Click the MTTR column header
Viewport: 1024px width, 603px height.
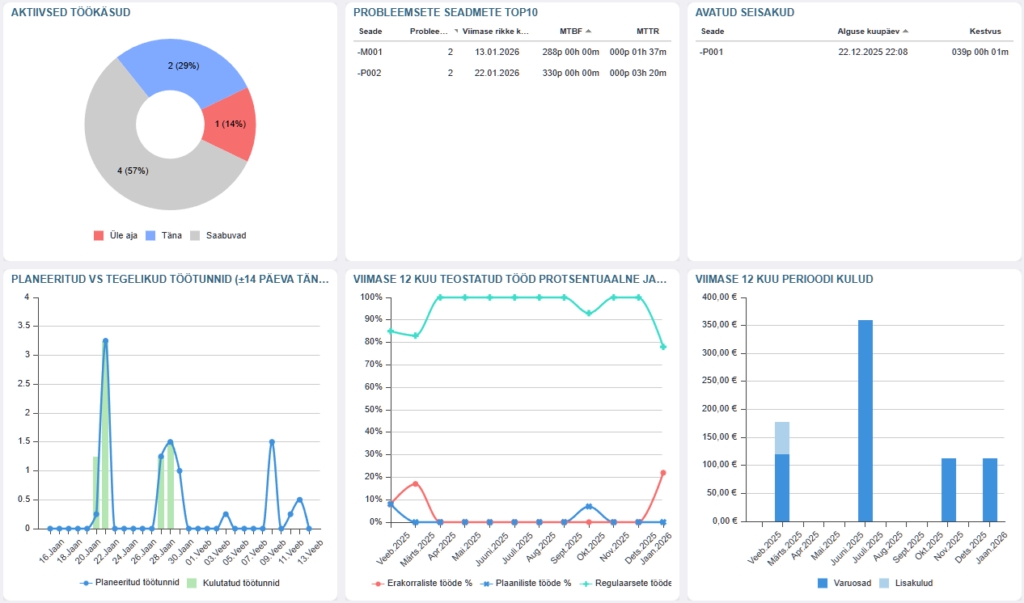tap(647, 31)
